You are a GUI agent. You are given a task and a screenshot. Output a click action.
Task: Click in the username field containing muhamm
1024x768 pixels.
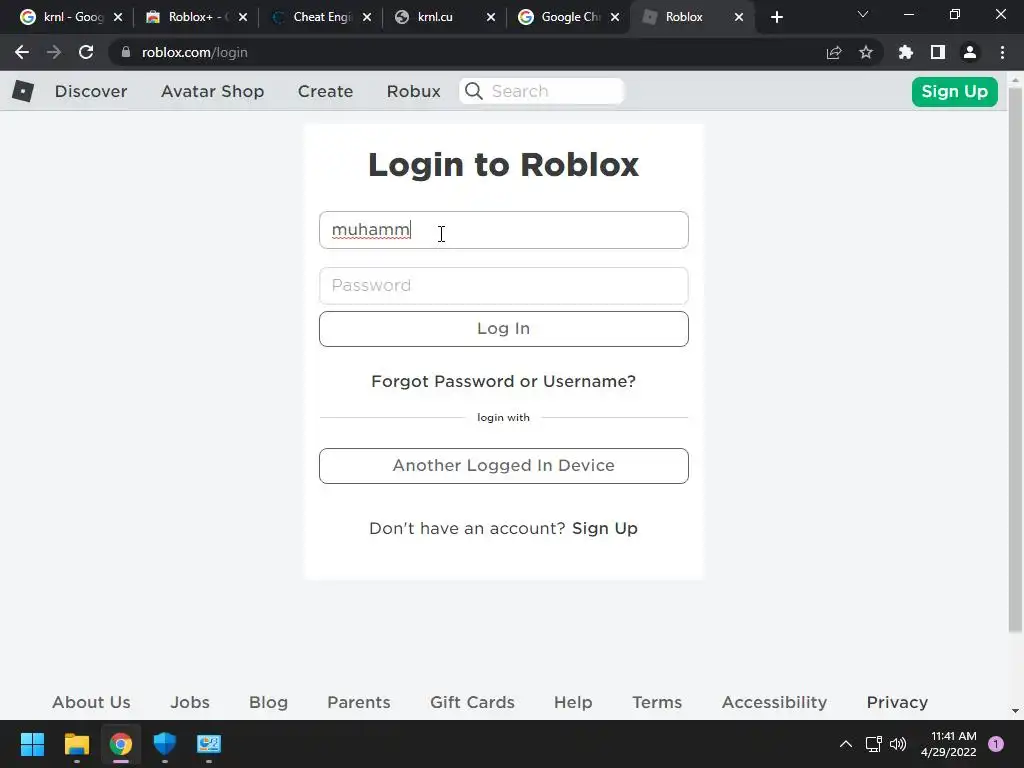[504, 230]
